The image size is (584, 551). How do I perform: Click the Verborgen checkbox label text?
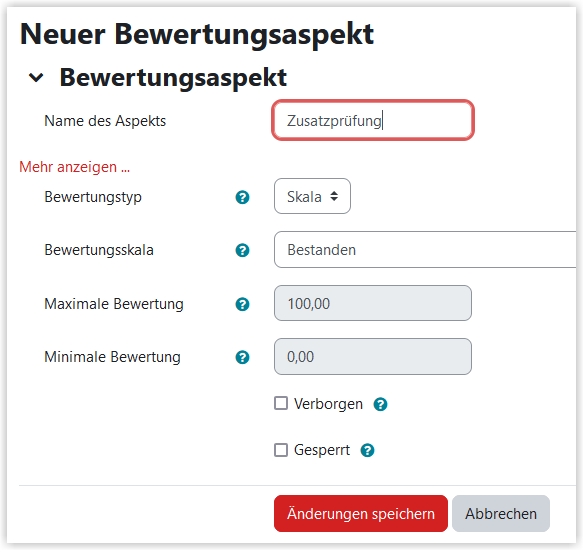click(328, 404)
